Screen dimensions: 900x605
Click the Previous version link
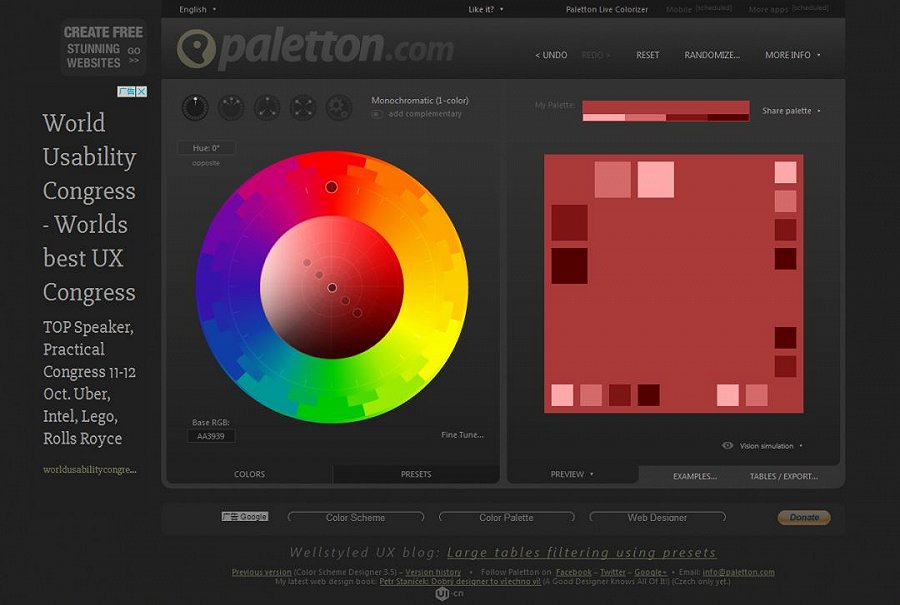click(262, 572)
